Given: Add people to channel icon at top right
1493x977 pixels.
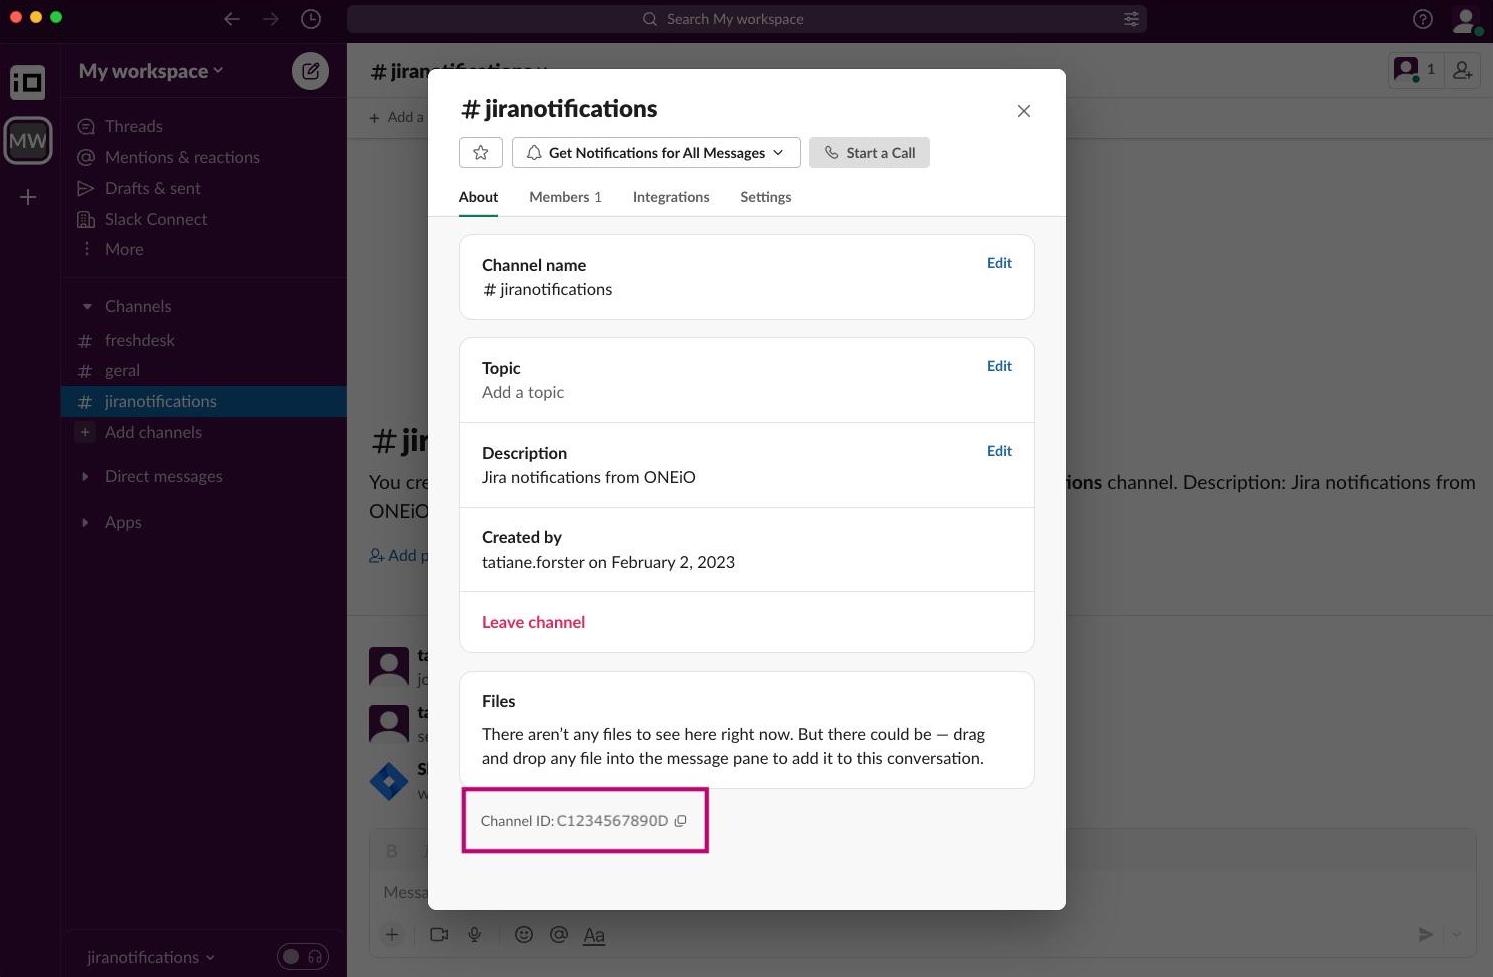Looking at the screenshot, I should (1462, 70).
